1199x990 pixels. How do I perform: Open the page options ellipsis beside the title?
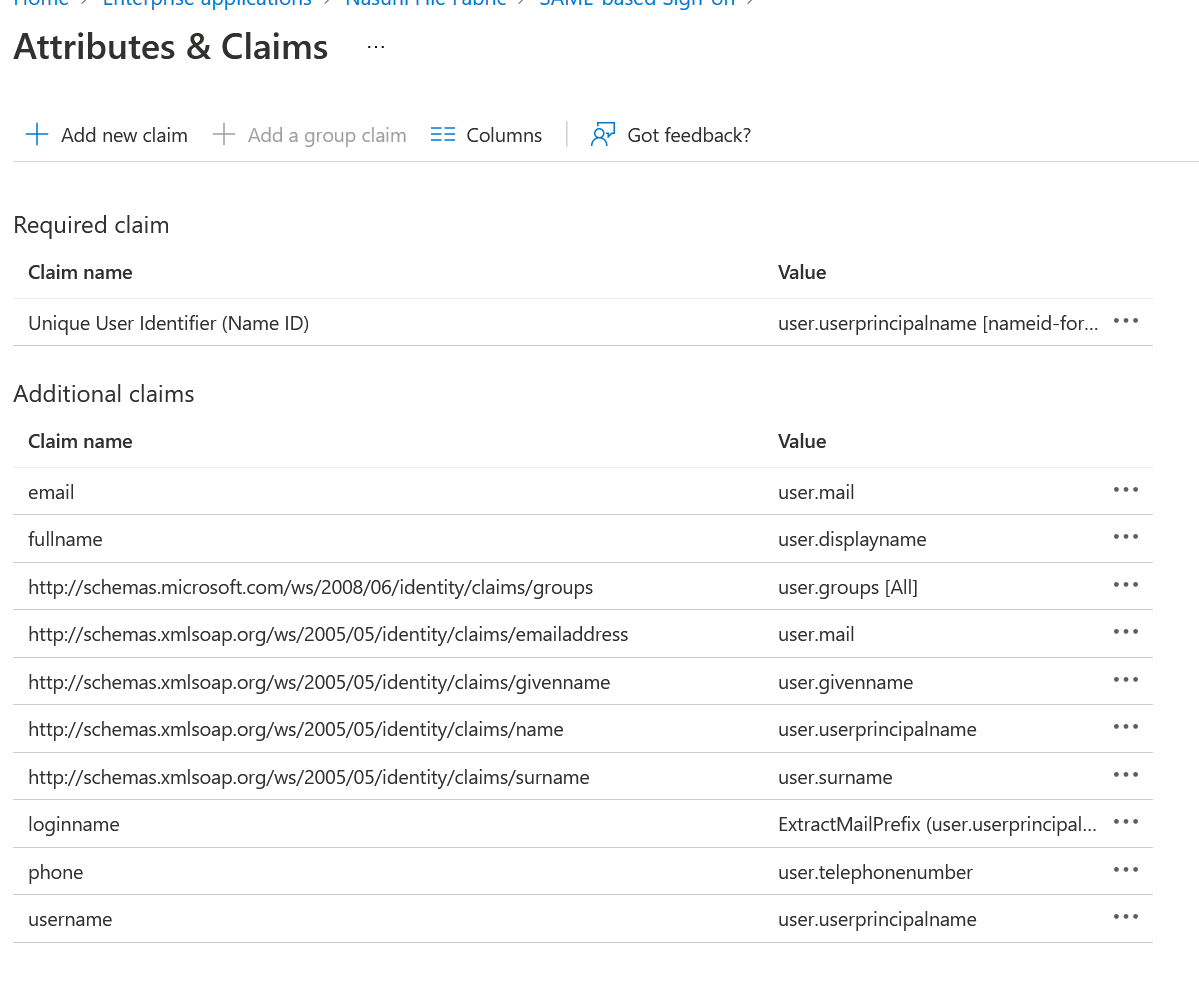pos(376,47)
